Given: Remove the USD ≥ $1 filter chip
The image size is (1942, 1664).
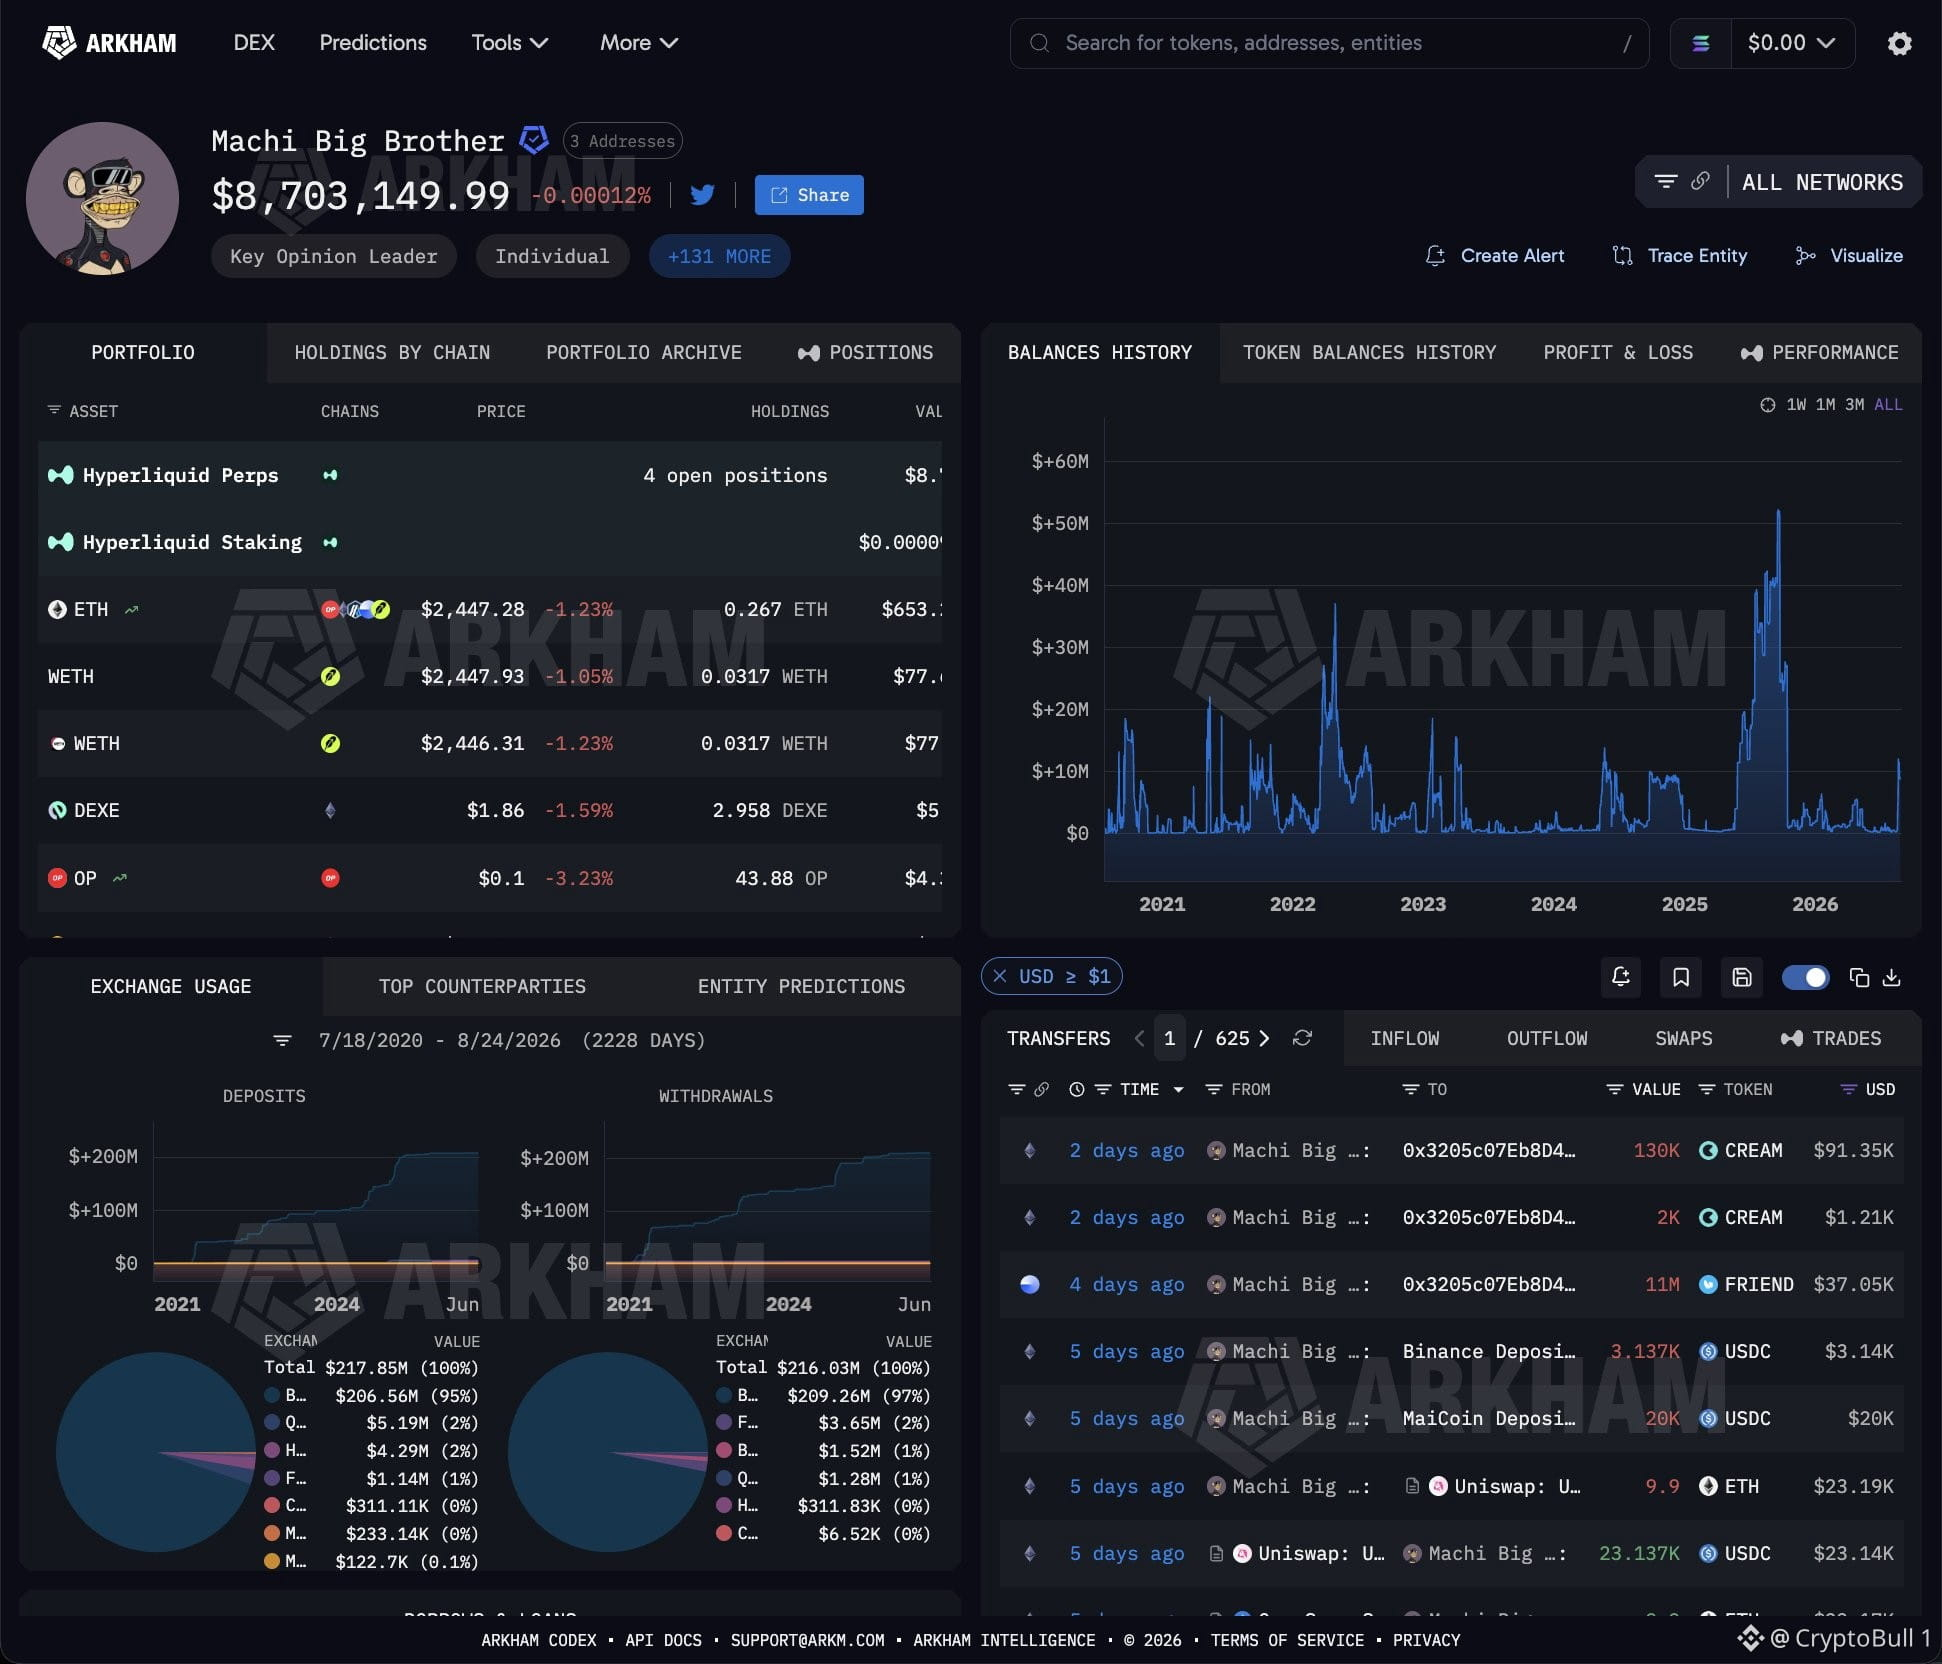Looking at the screenshot, I should [x=999, y=976].
